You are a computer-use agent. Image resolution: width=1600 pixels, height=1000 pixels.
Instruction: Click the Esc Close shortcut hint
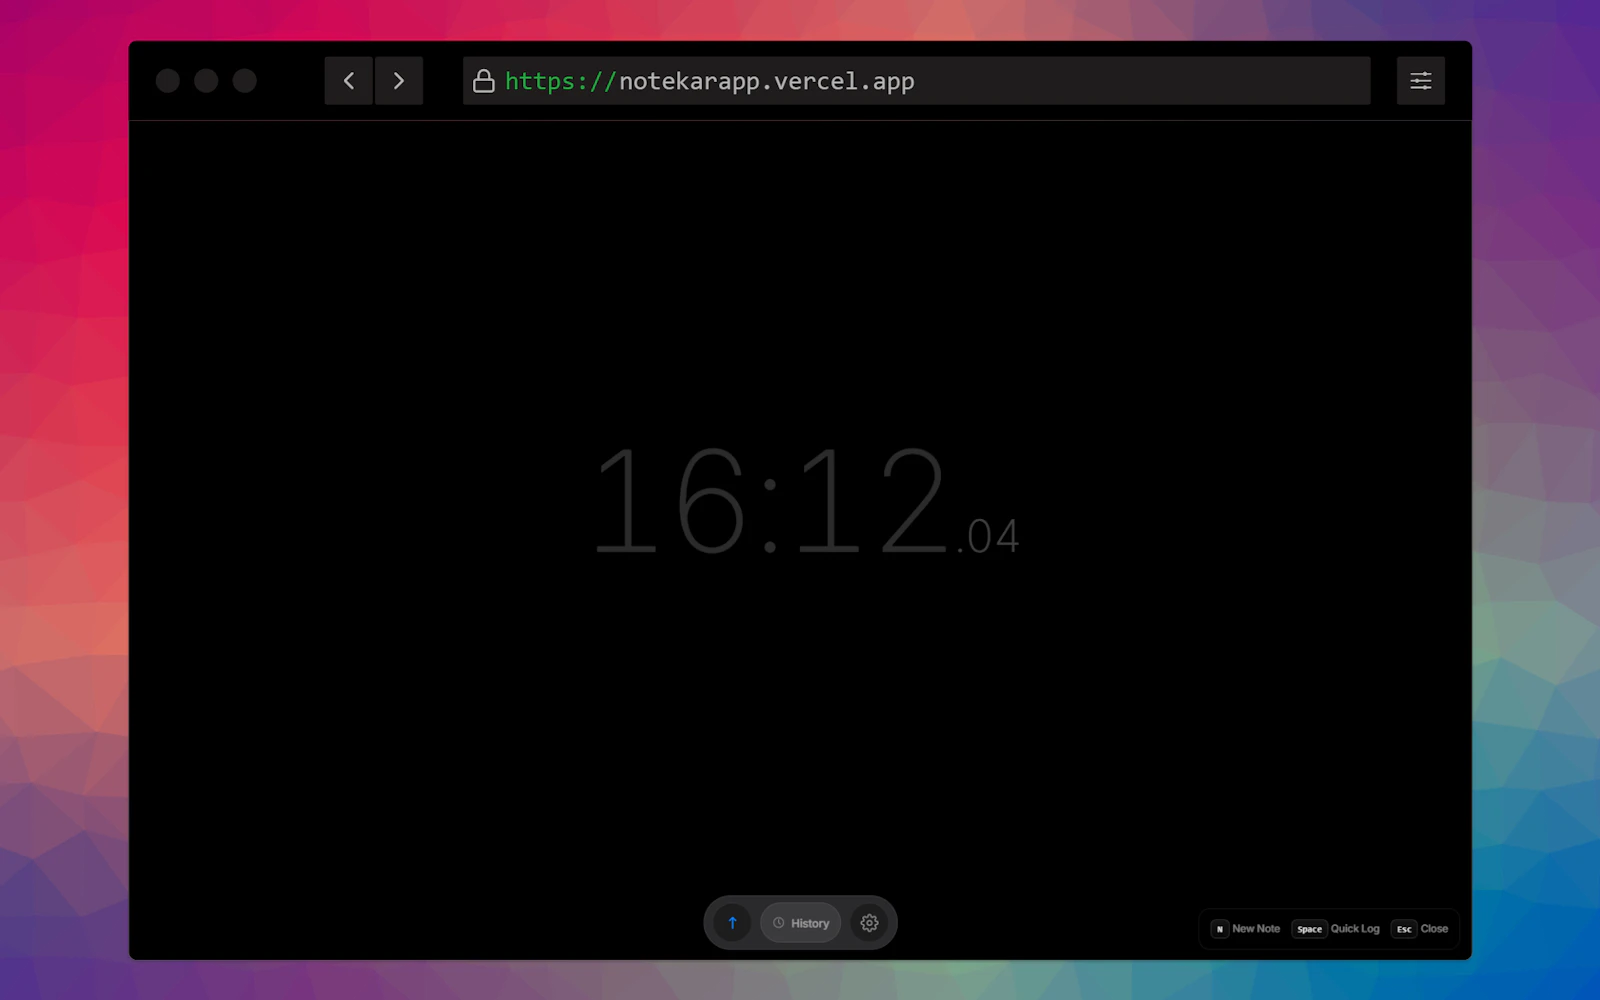(1420, 929)
